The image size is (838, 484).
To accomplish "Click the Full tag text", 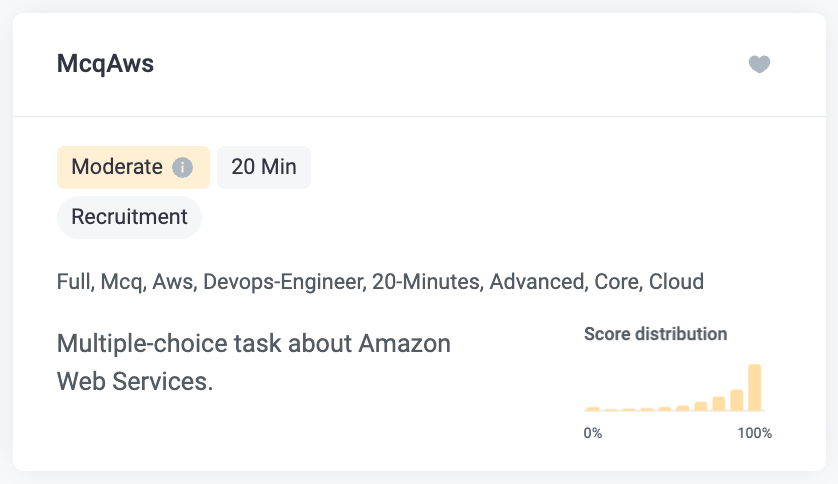I will click(x=74, y=282).
